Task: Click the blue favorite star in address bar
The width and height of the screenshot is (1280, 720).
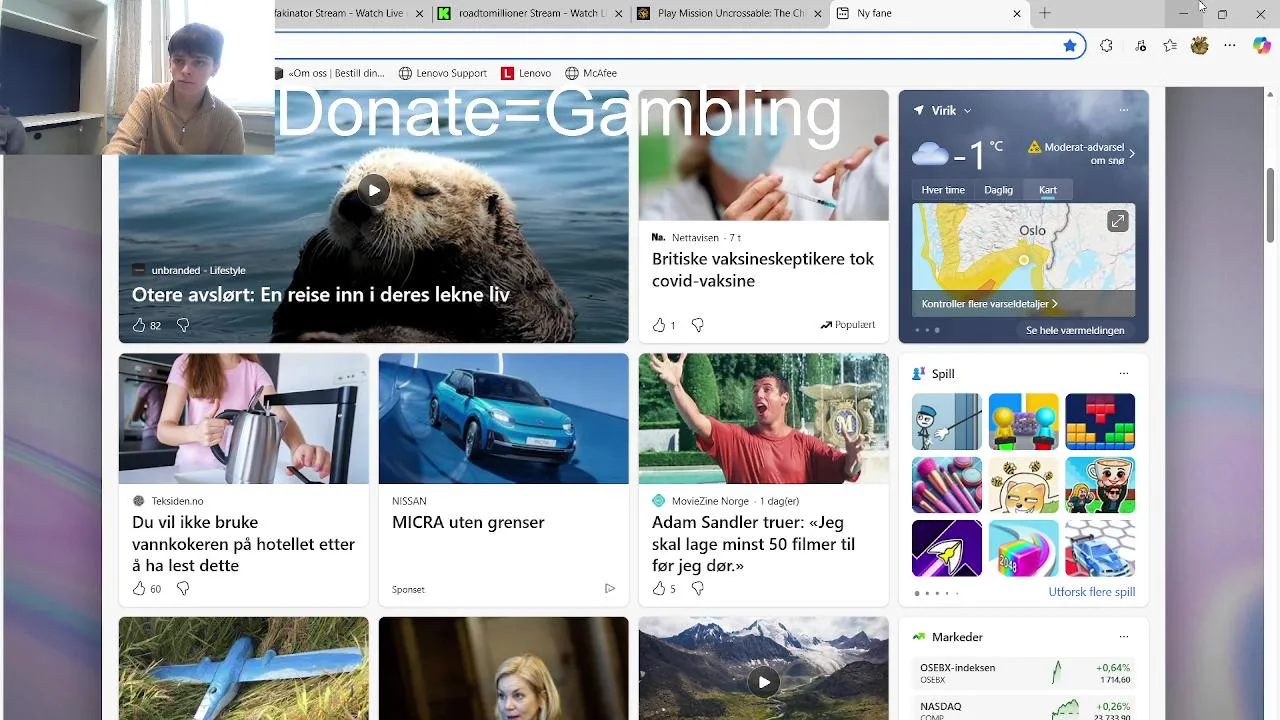Action: coord(1070,45)
